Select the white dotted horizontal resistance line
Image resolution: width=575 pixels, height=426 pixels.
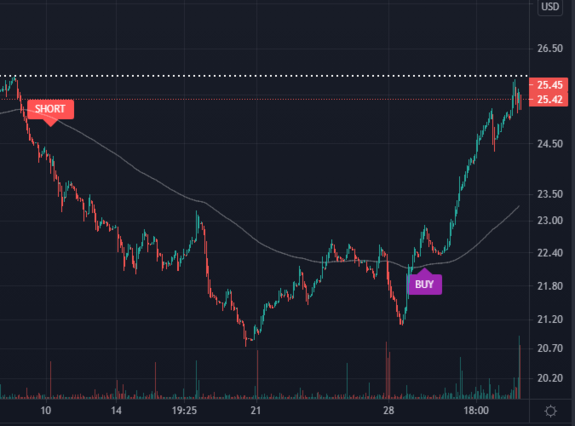click(x=264, y=76)
